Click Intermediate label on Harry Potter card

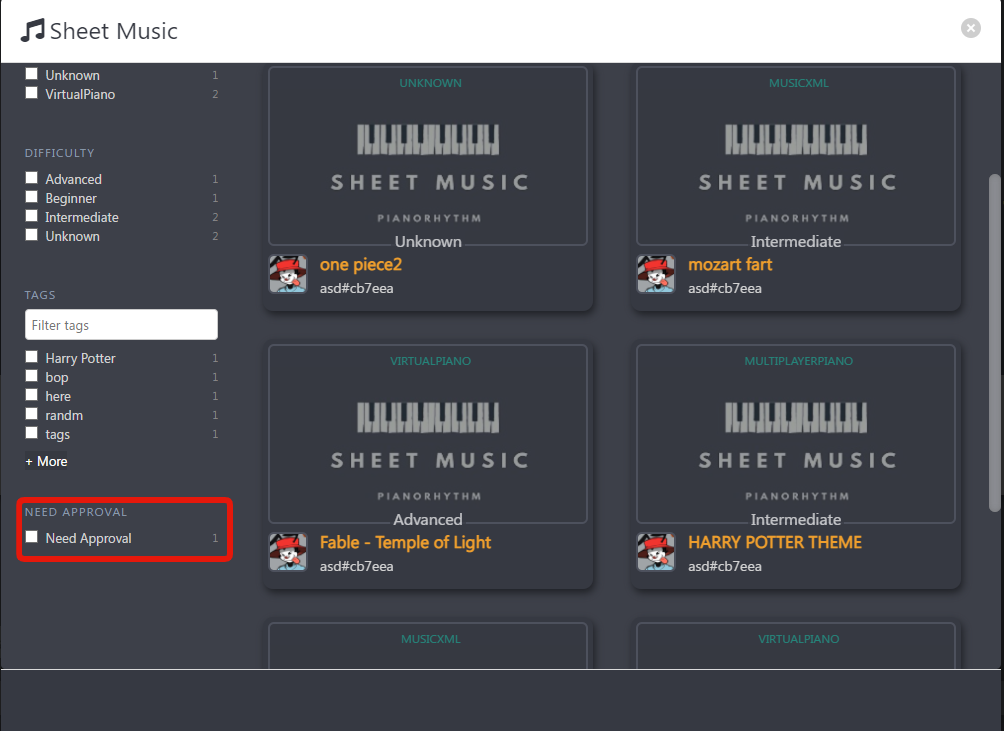tap(796, 519)
